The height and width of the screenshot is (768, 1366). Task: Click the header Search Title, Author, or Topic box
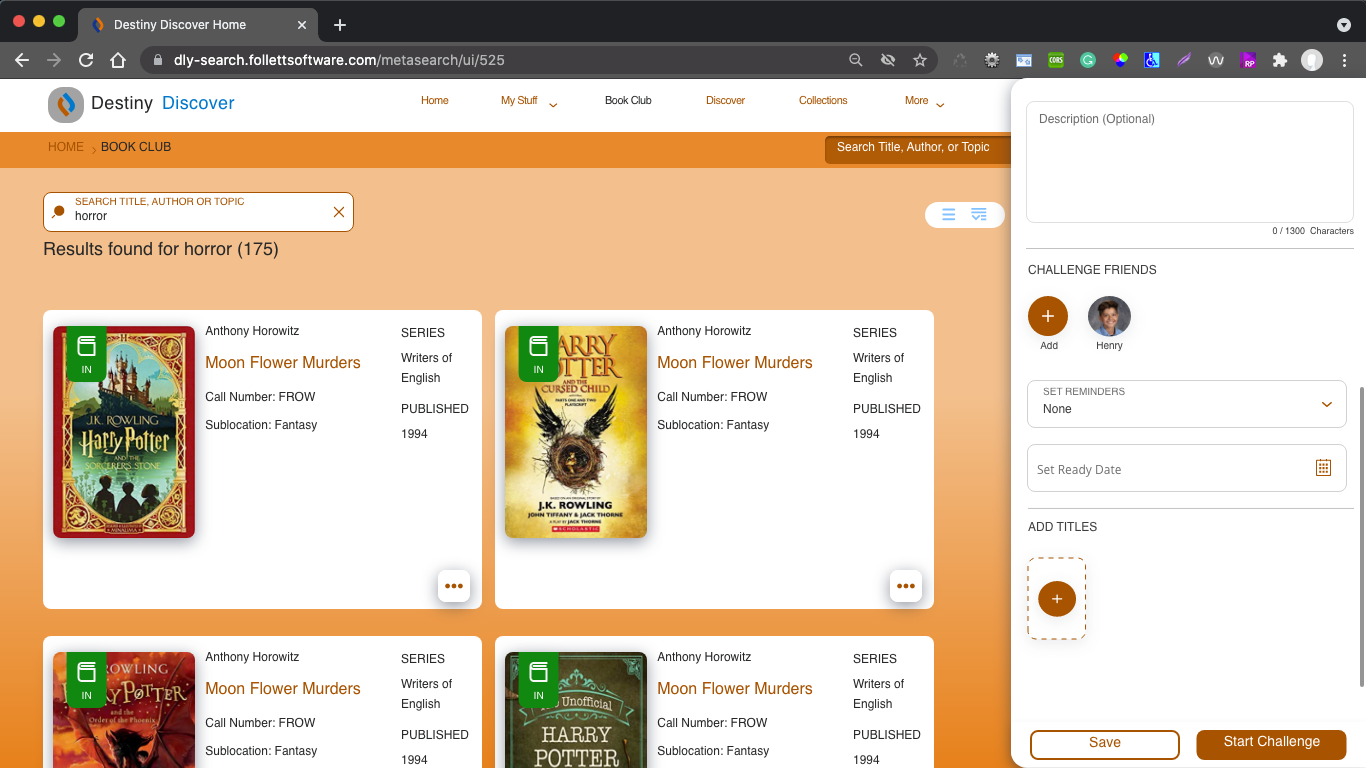tap(917, 149)
